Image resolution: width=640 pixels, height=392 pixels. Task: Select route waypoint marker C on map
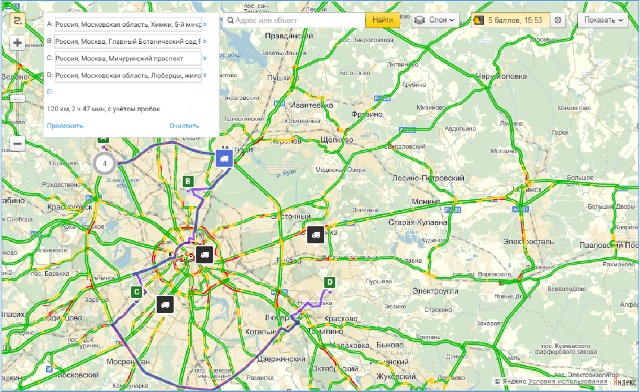137,292
